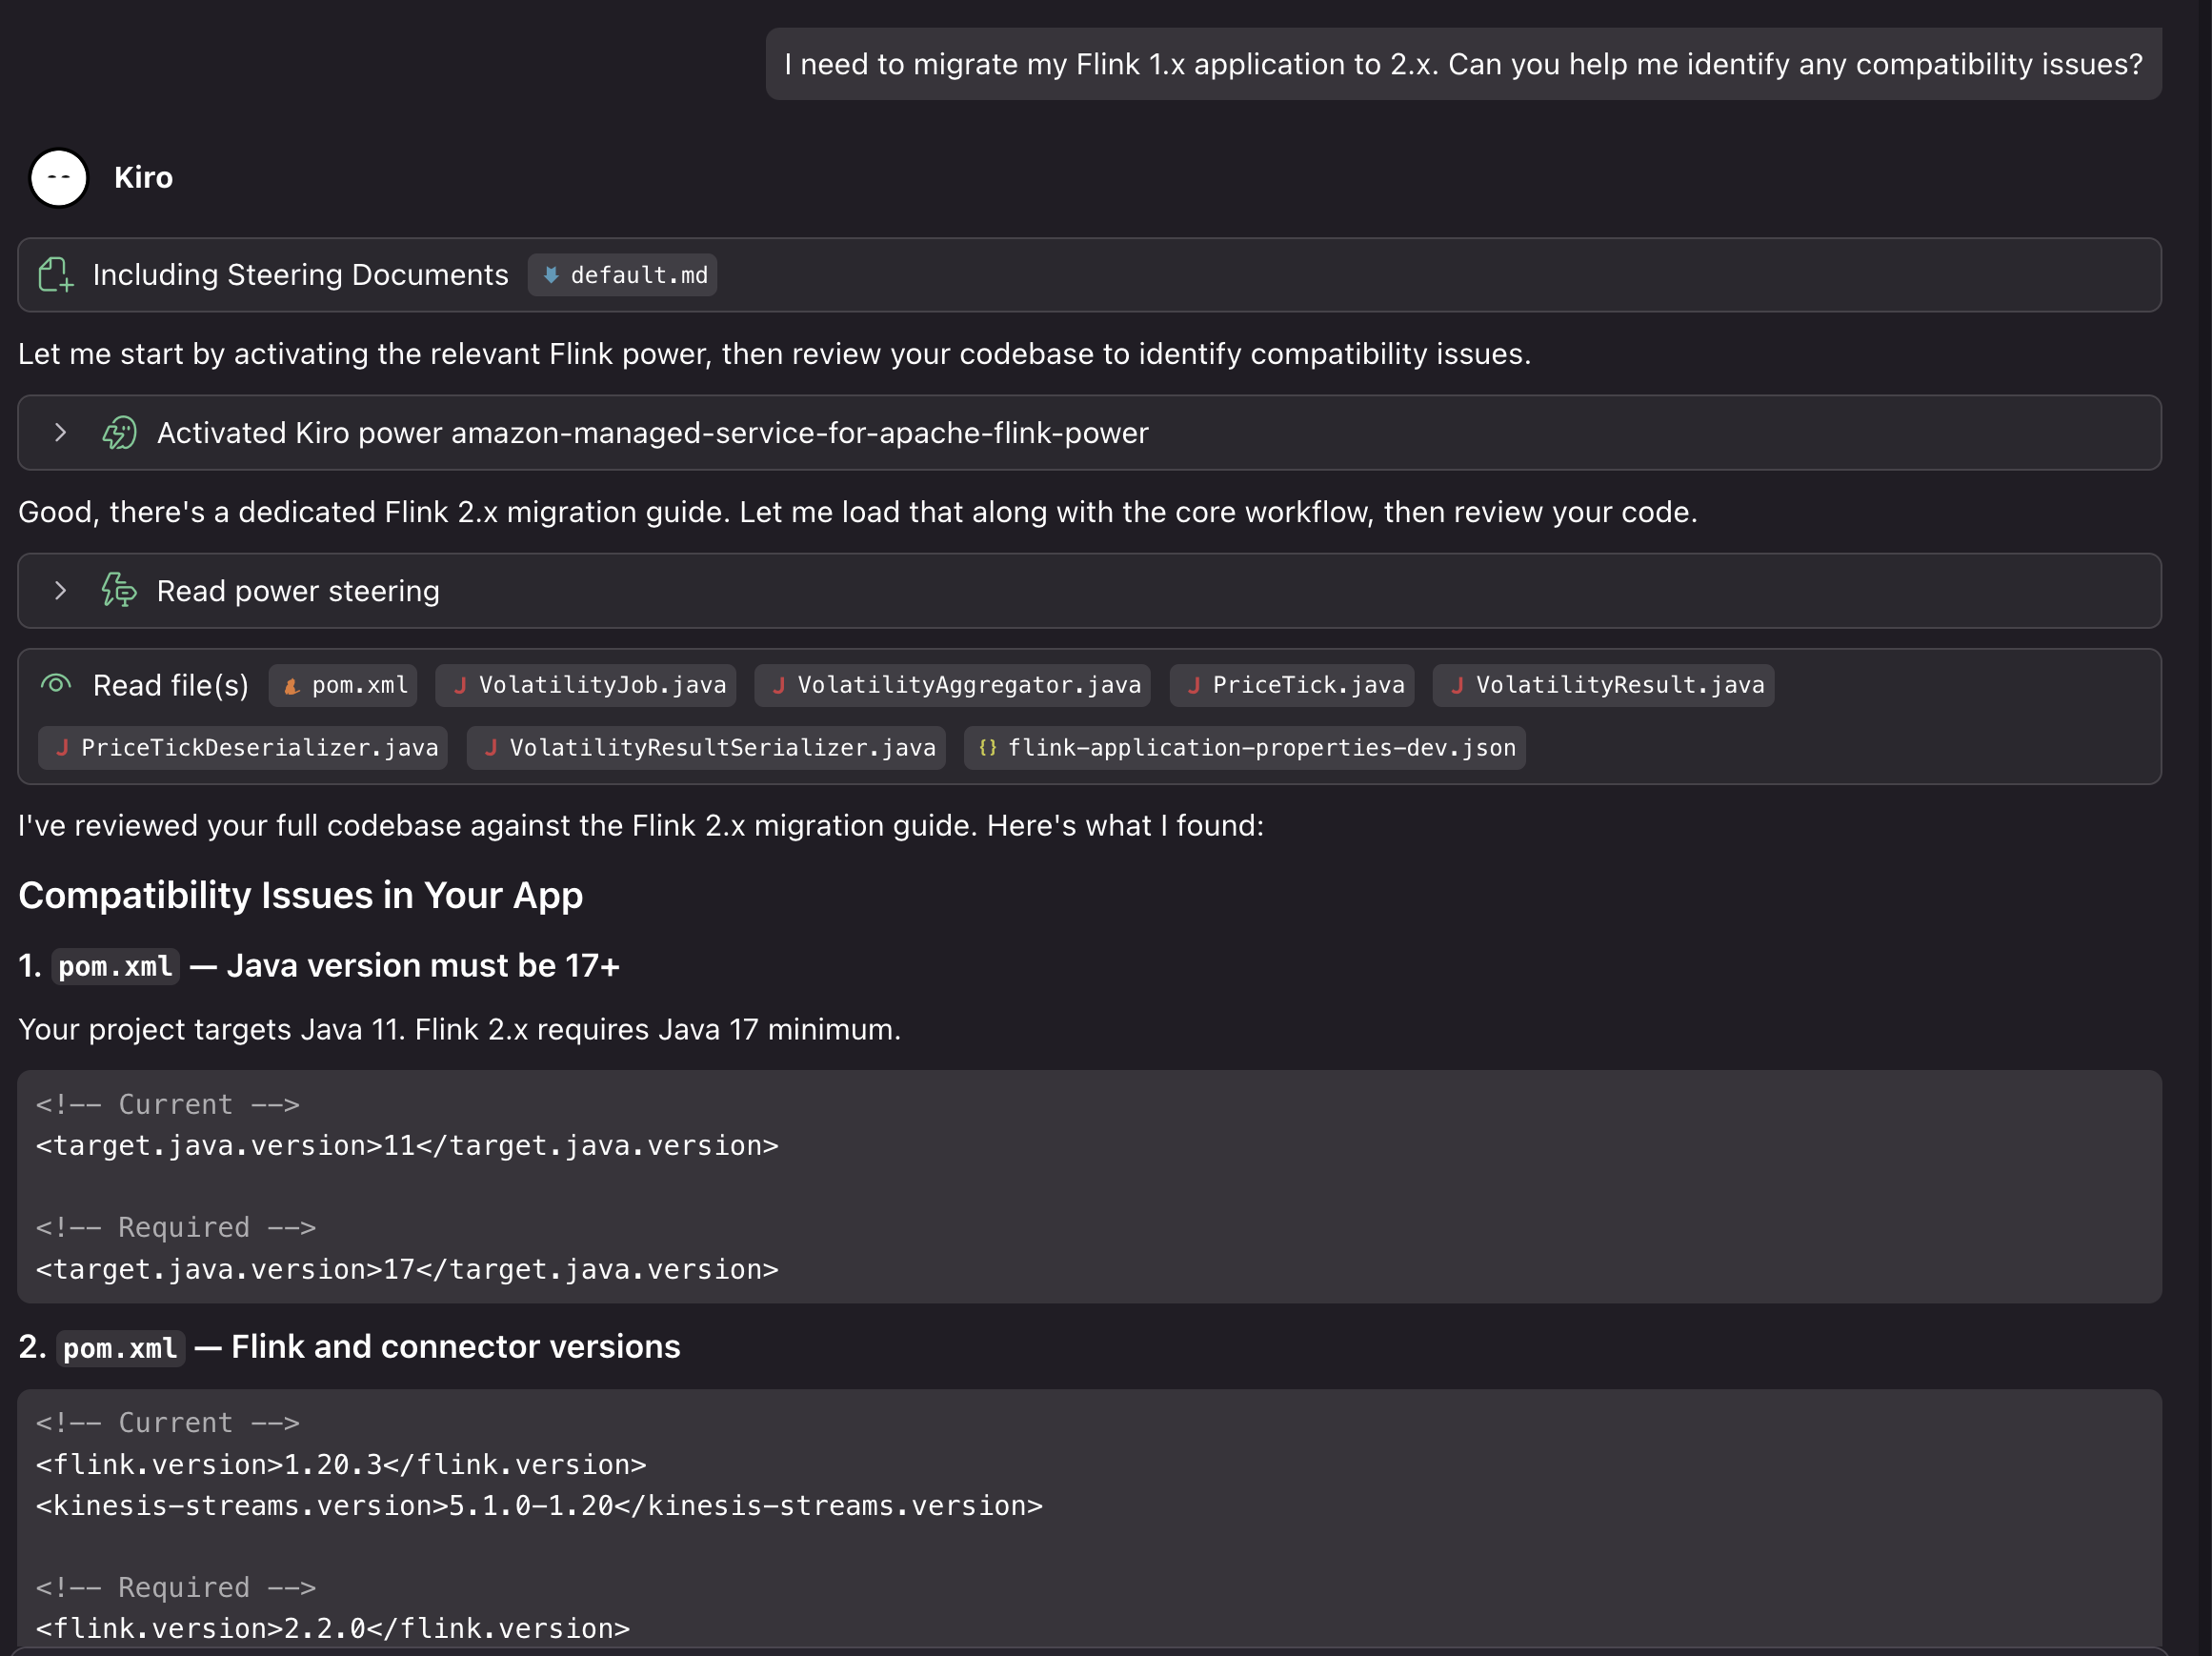Click the 'Read power steering' label
This screenshot has width=2212, height=1656.
tap(298, 591)
